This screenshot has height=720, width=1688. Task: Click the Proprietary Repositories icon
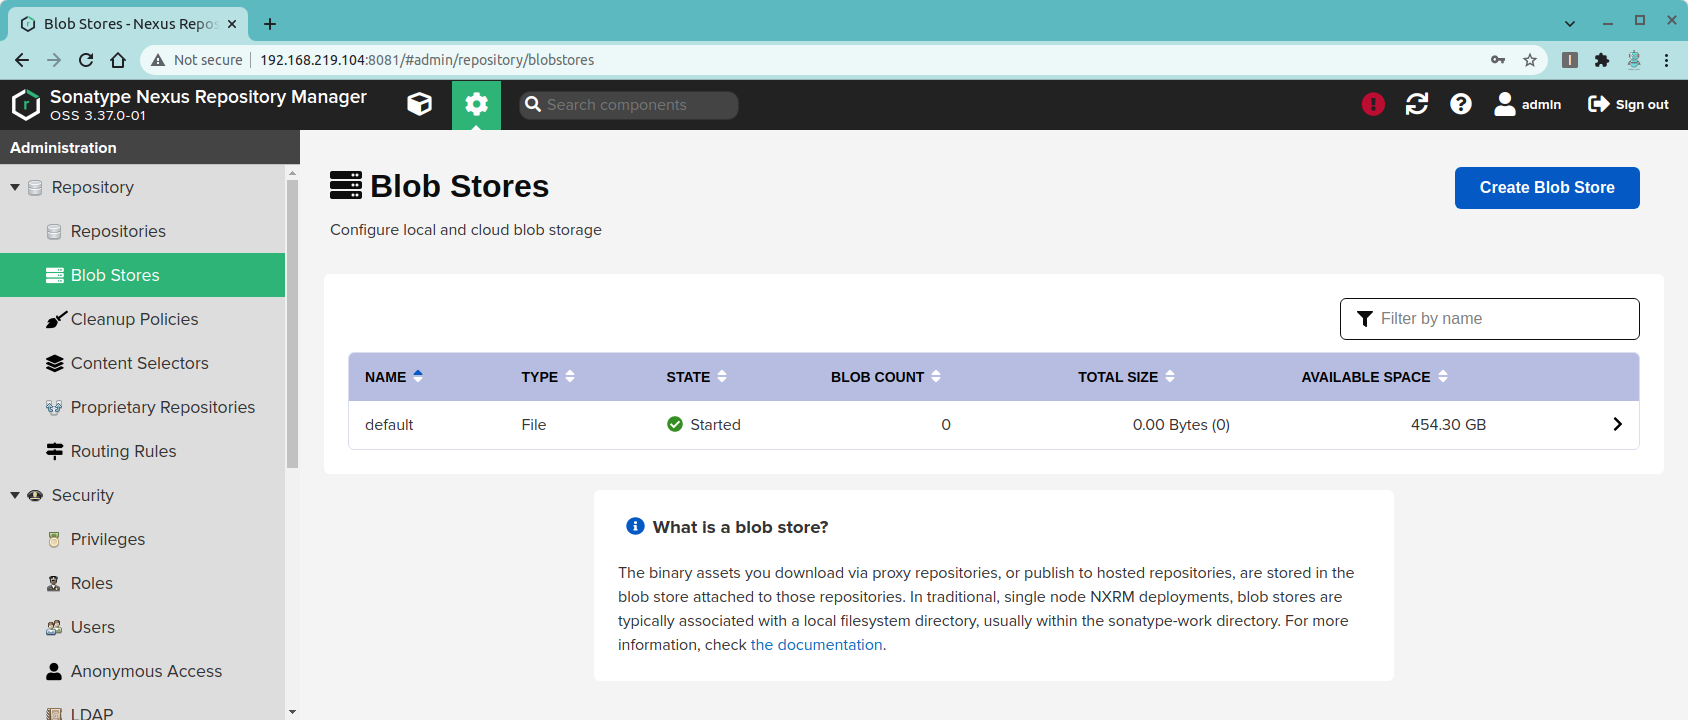(54, 408)
